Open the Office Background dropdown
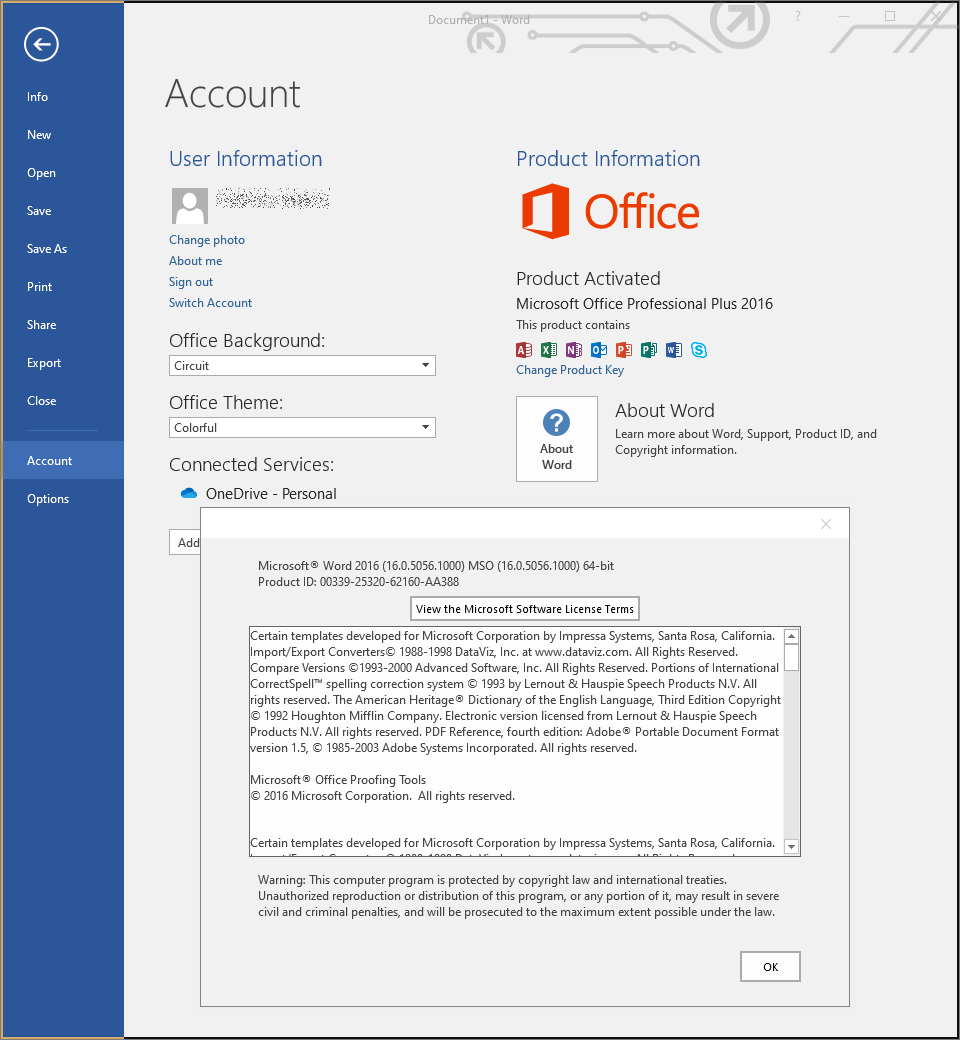Viewport: 960px width, 1040px height. pos(426,365)
